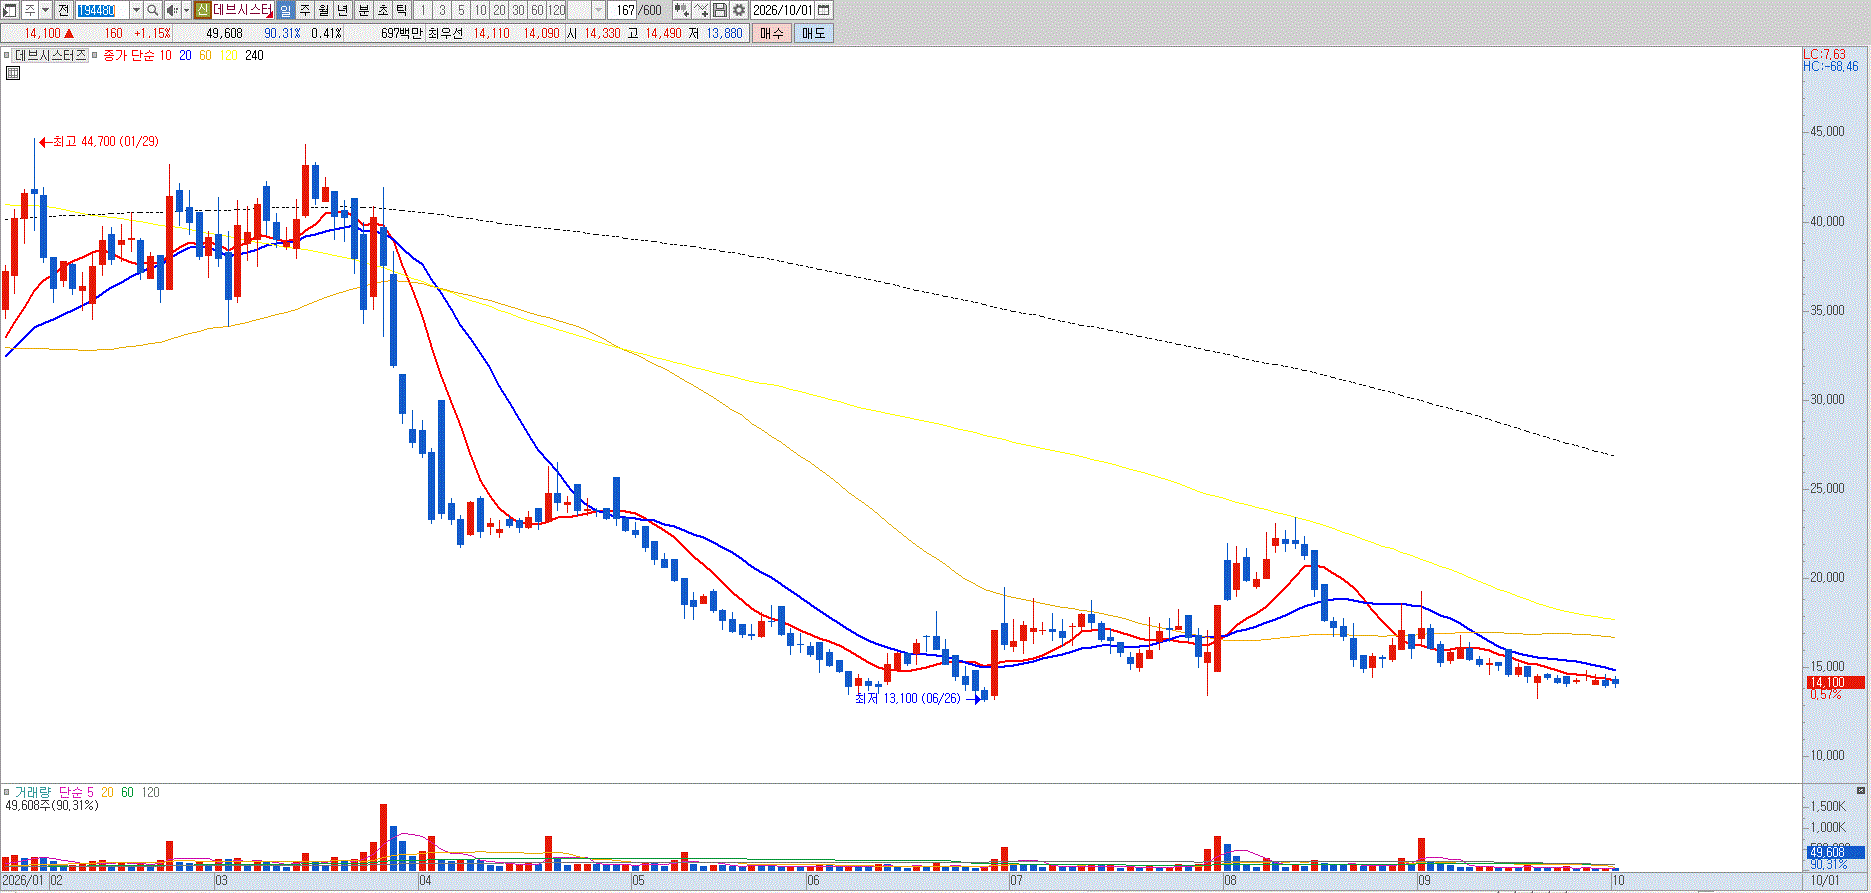Select the 주 weekly period button
This screenshot has height=893, width=1871.
point(305,10)
